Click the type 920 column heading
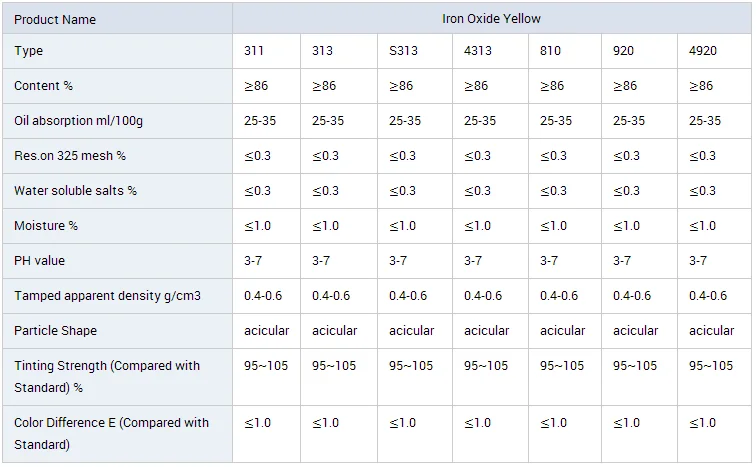The width and height of the screenshot is (756, 467). click(622, 51)
